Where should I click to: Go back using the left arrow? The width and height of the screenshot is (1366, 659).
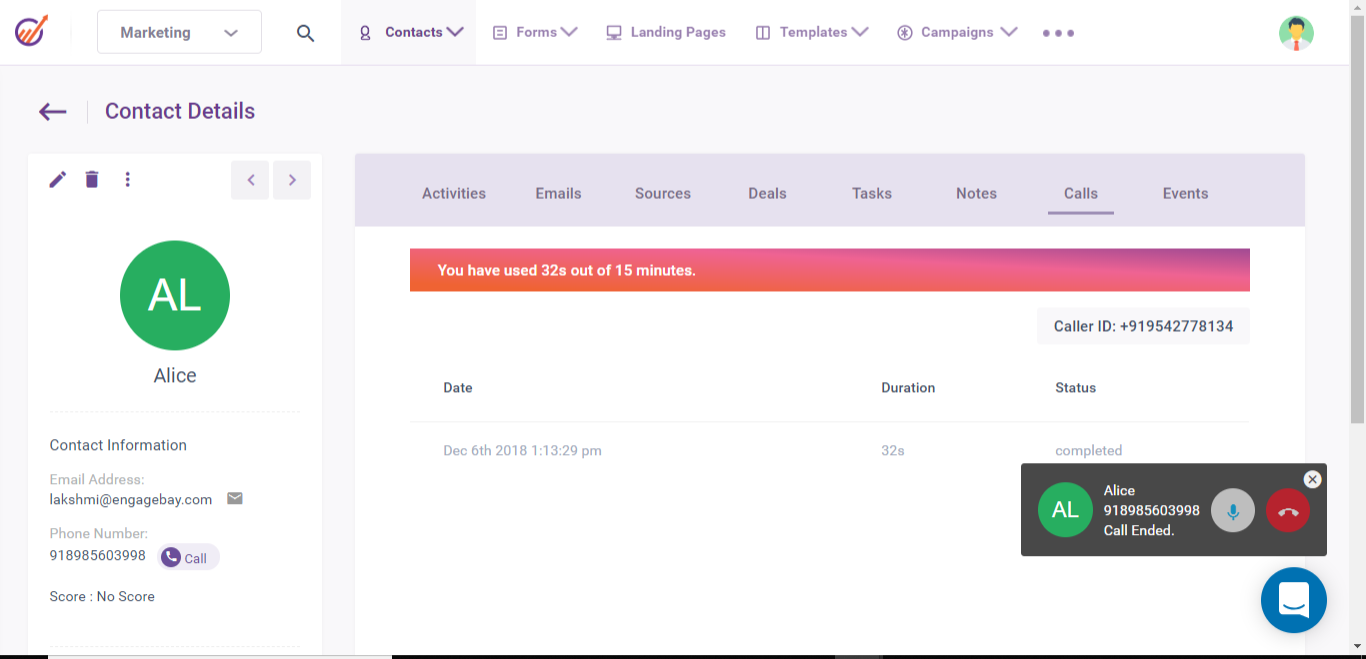coord(53,112)
